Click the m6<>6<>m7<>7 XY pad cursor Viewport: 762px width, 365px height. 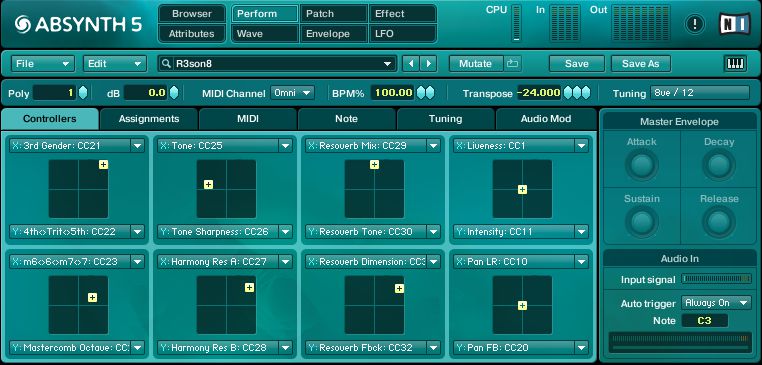point(92,297)
